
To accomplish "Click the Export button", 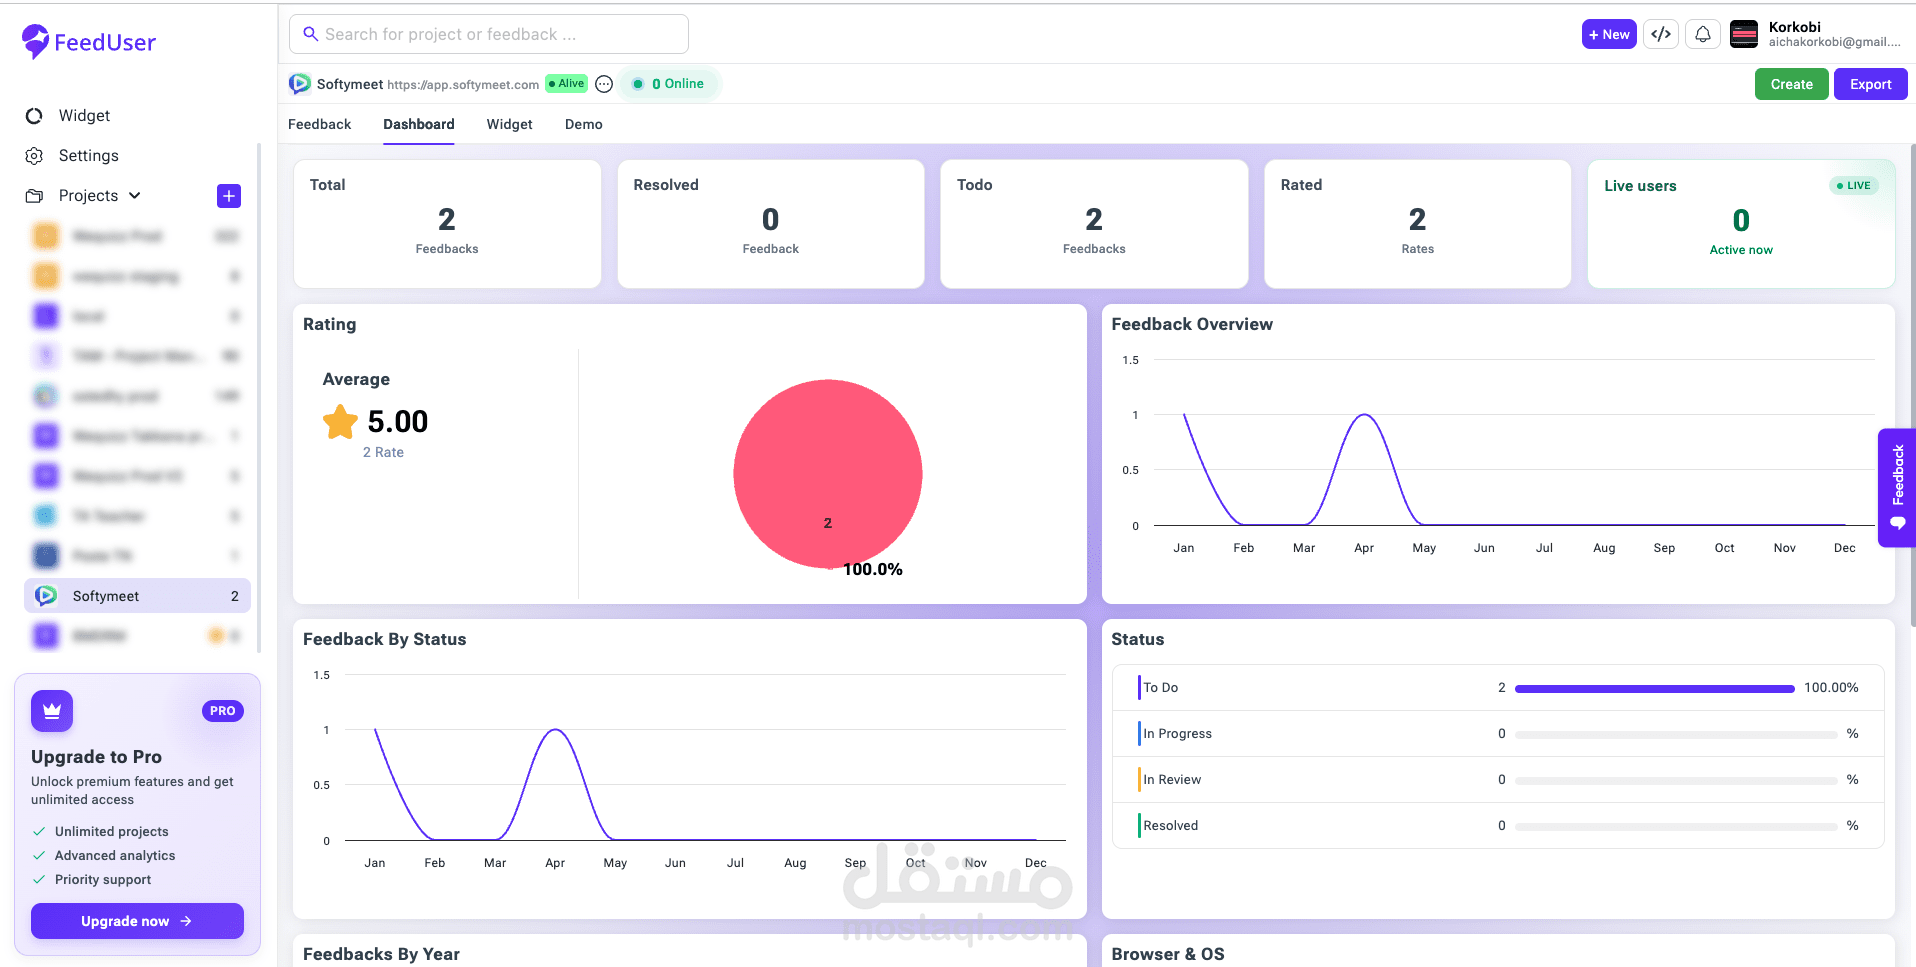I will [x=1871, y=84].
